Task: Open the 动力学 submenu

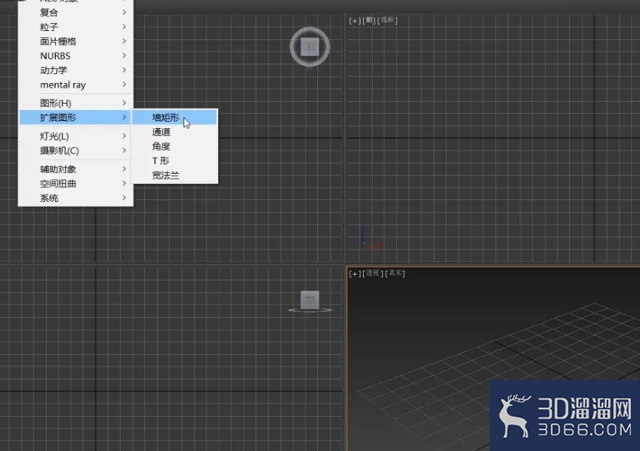Action: point(76,70)
